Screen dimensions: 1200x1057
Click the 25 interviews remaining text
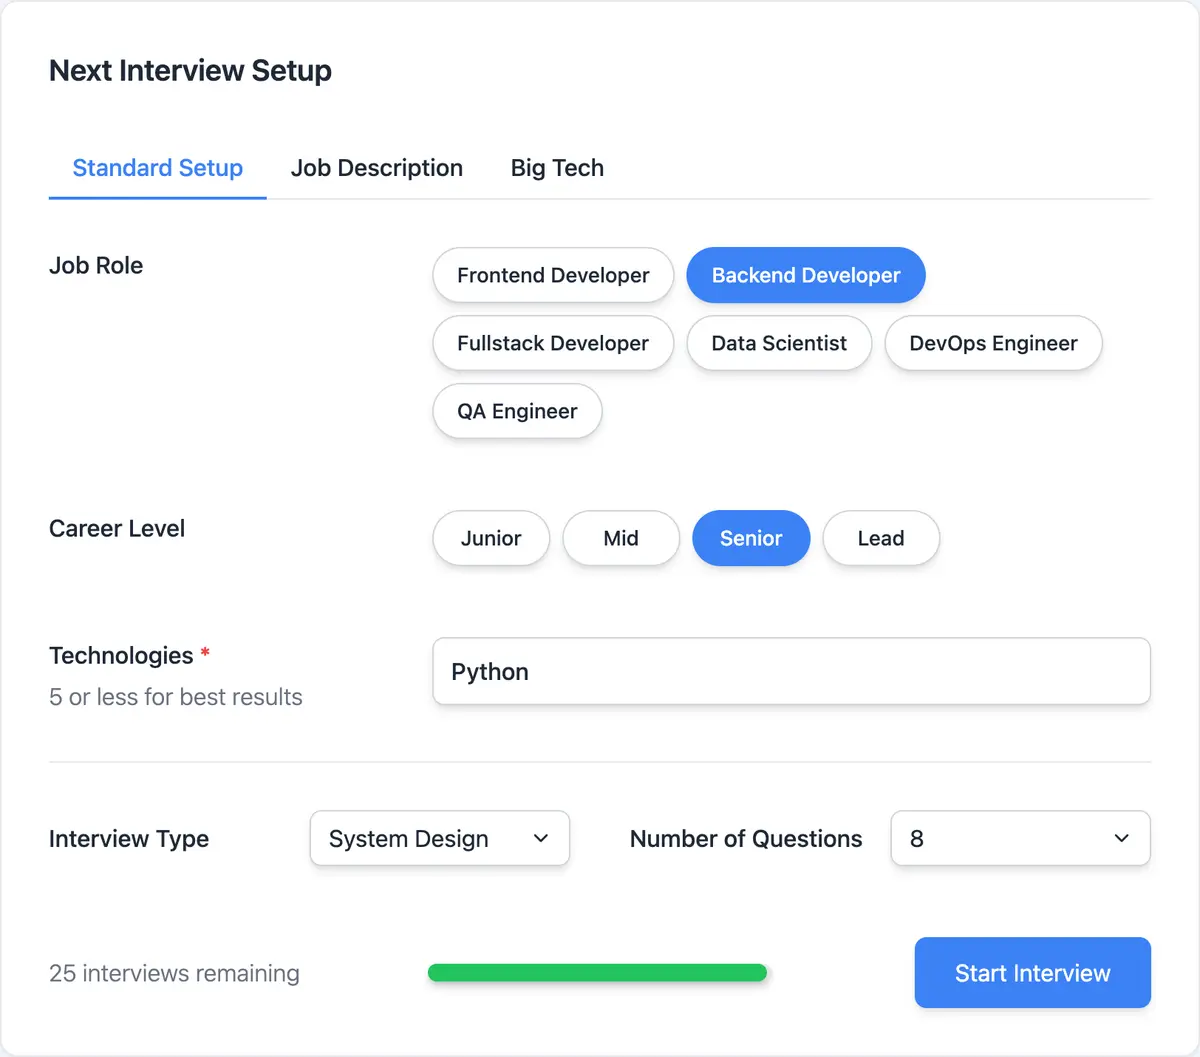coord(174,972)
